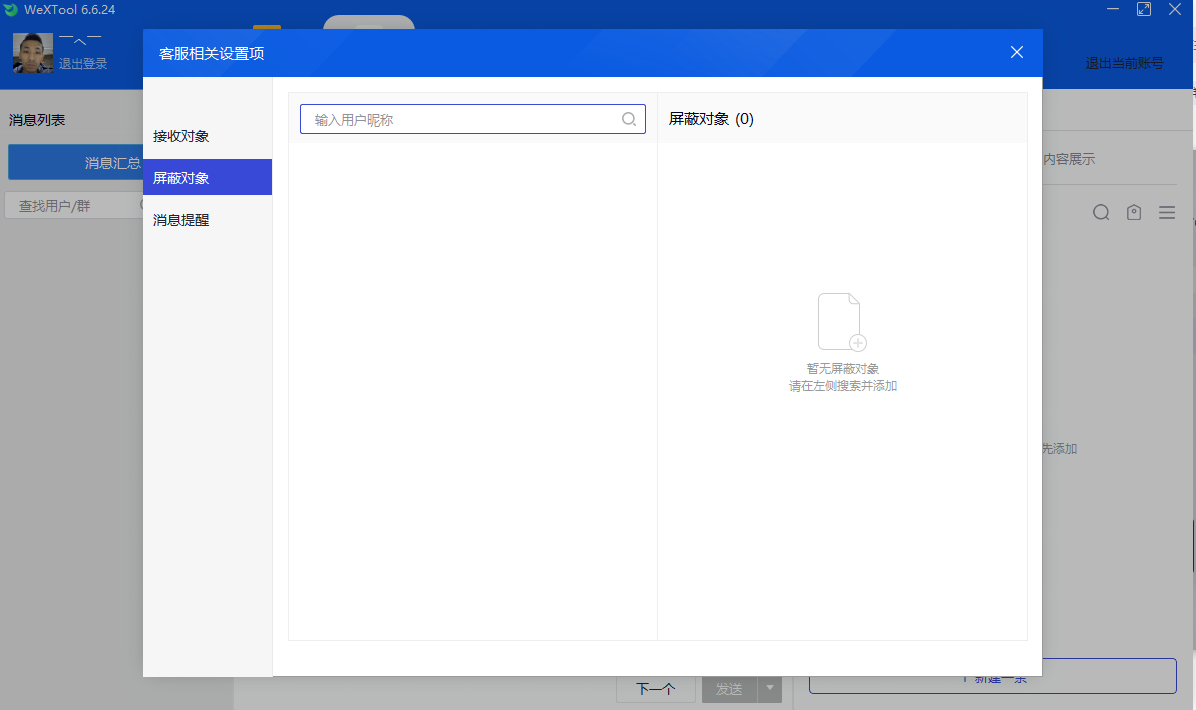
Task: Minimize the WeXTool window
Action: click(x=1113, y=9)
